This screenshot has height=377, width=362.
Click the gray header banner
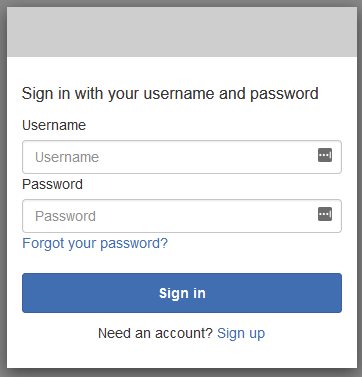click(182, 32)
